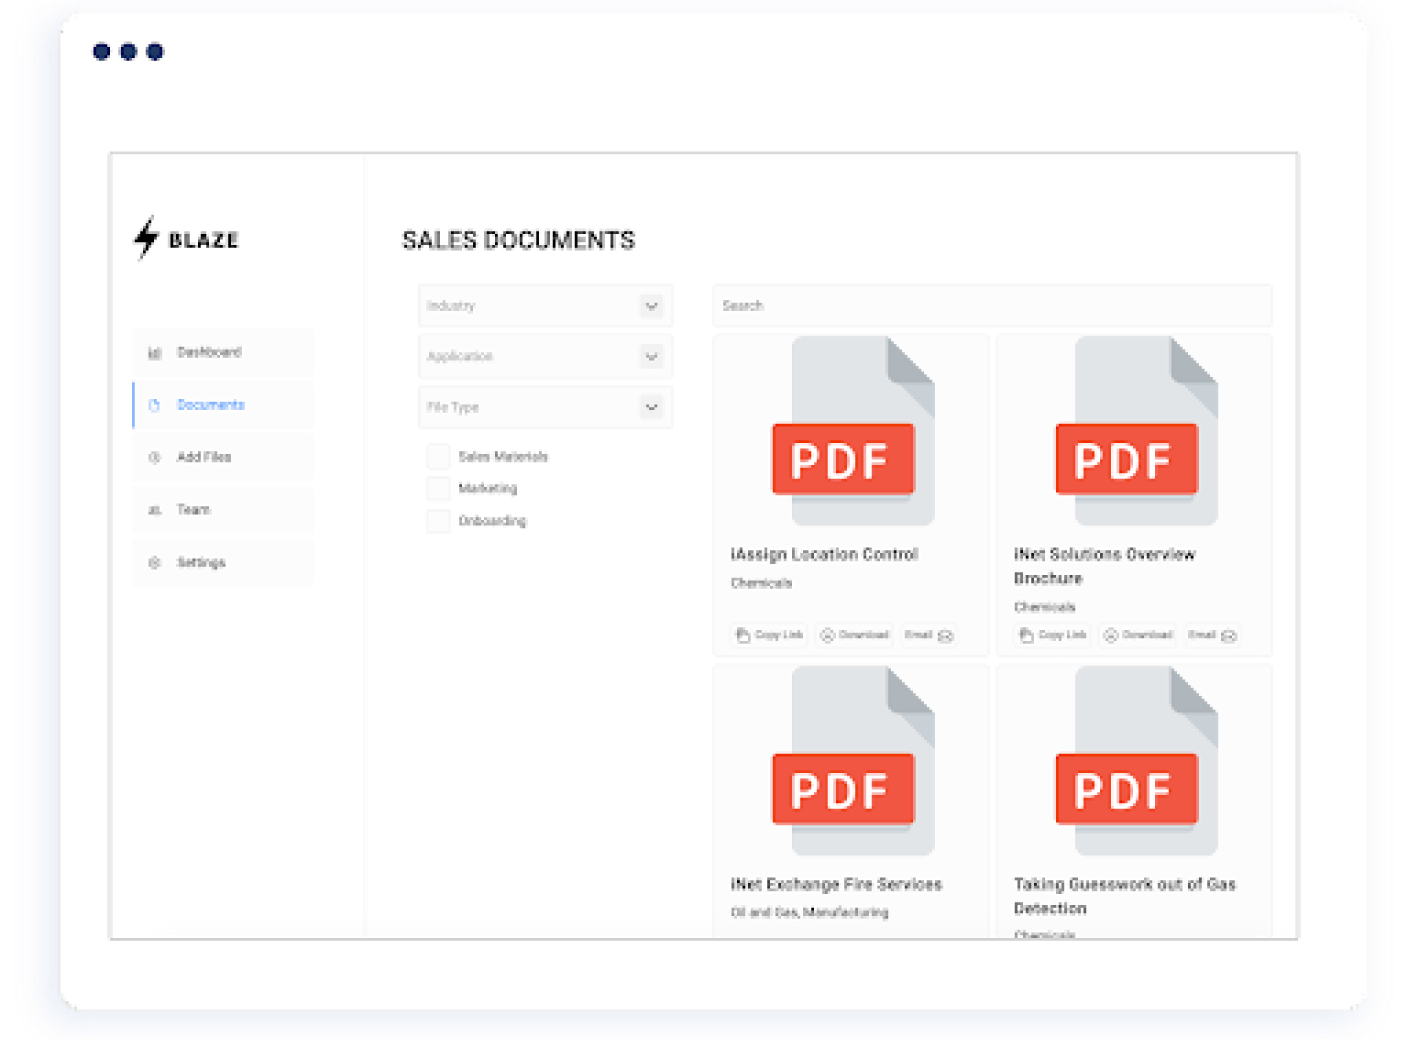Click the Documents file icon in sidebar
The image size is (1408, 1040).
pyautogui.click(x=153, y=404)
